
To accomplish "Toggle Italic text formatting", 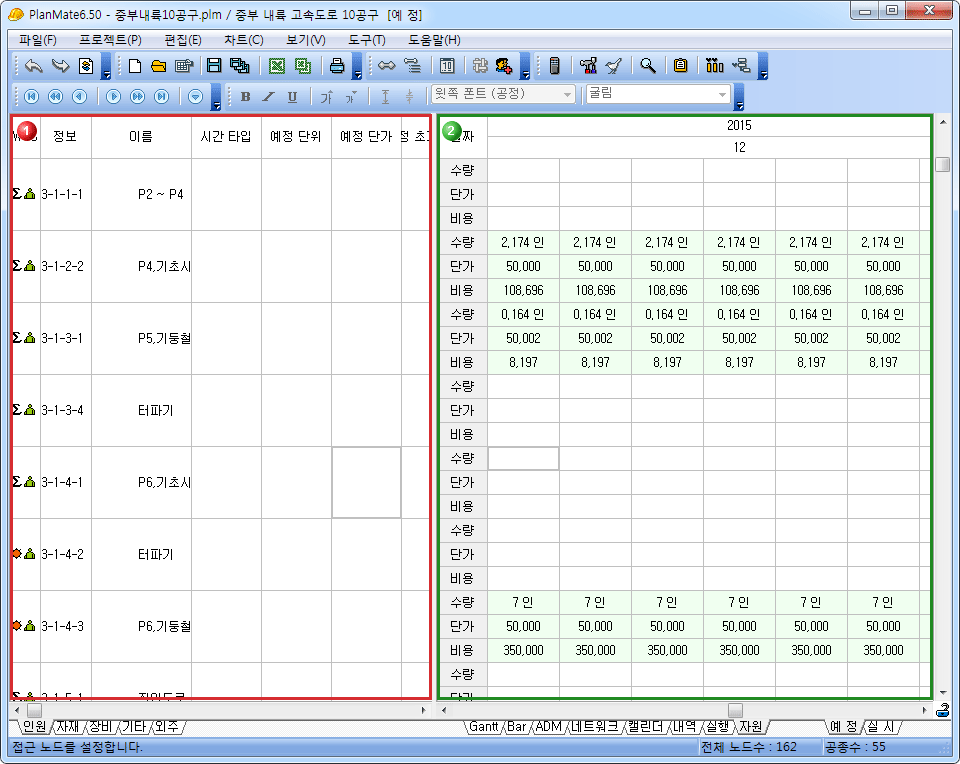I will pyautogui.click(x=268, y=97).
